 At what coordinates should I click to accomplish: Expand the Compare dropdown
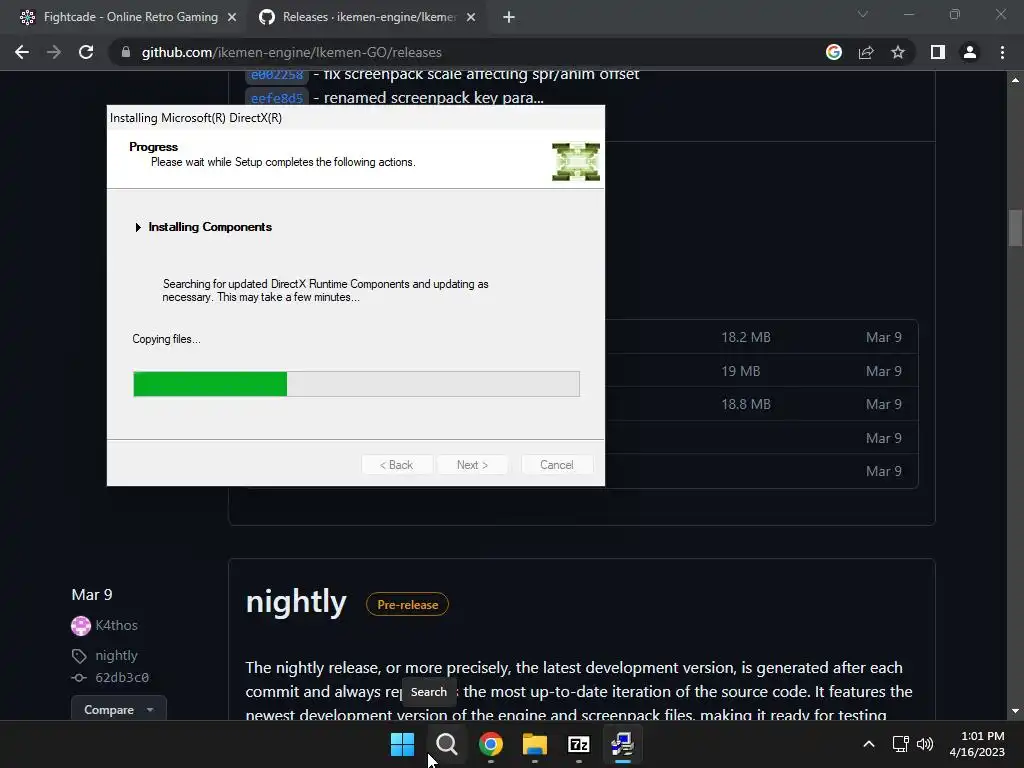(118, 709)
